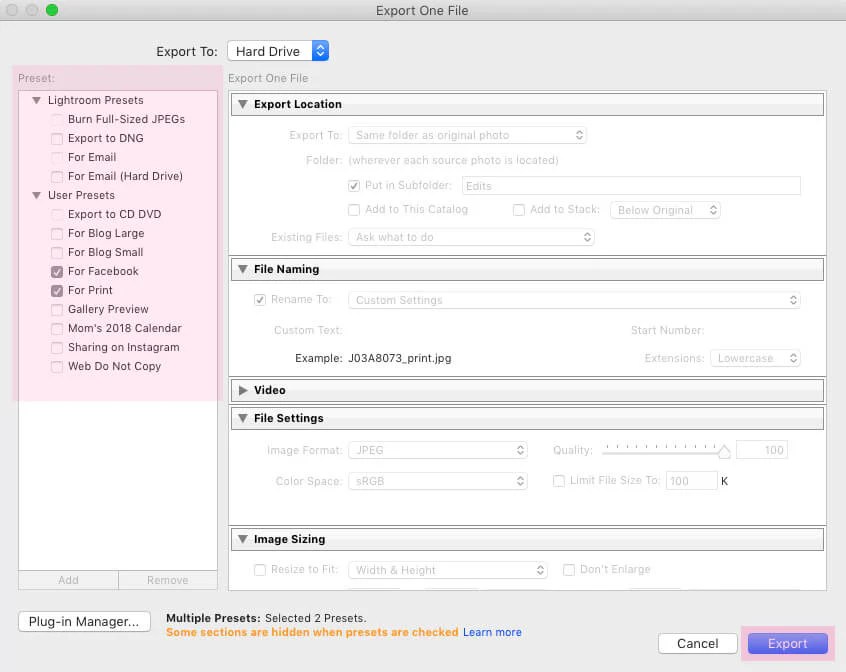The height and width of the screenshot is (672, 846).
Task: Check the For Blog Small preset
Action: pyautogui.click(x=57, y=252)
